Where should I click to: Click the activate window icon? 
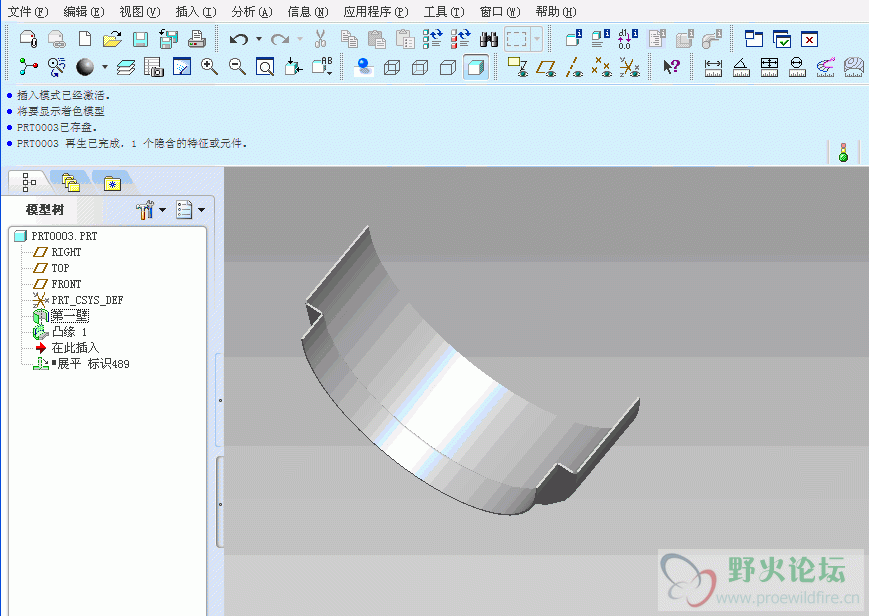pyautogui.click(x=781, y=39)
